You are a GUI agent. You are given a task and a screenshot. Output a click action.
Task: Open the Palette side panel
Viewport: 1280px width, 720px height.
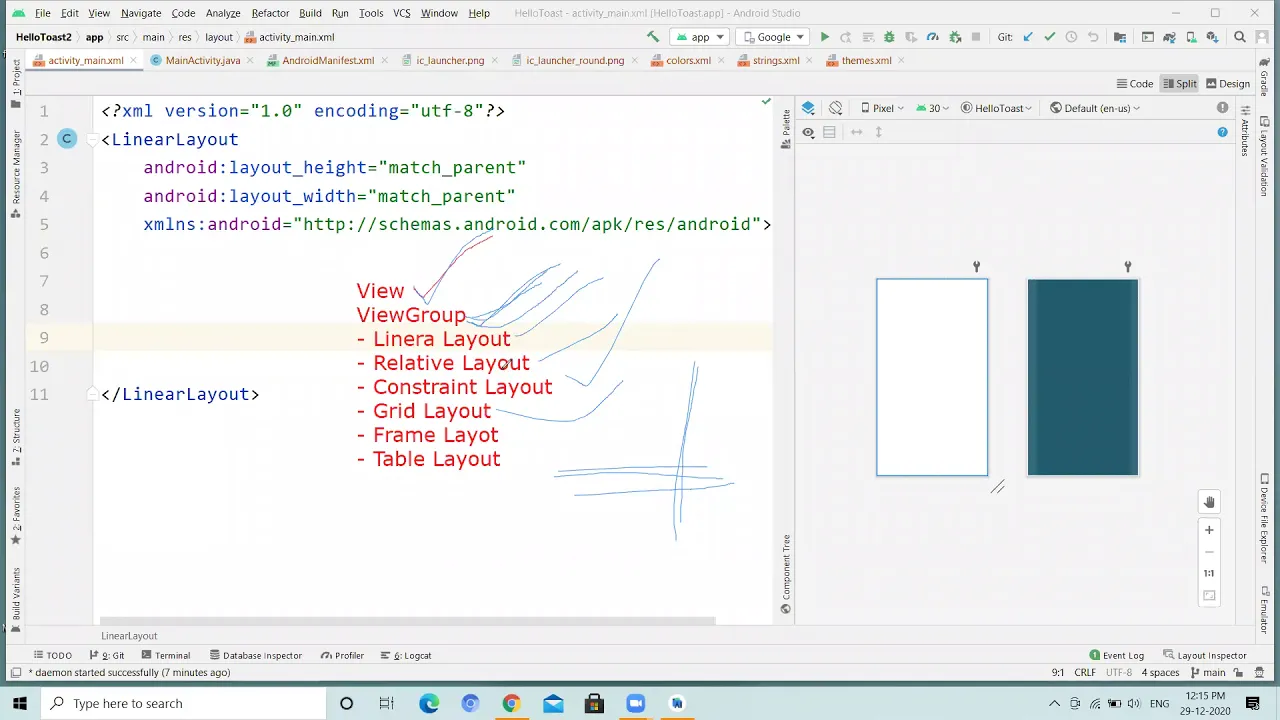click(x=786, y=129)
